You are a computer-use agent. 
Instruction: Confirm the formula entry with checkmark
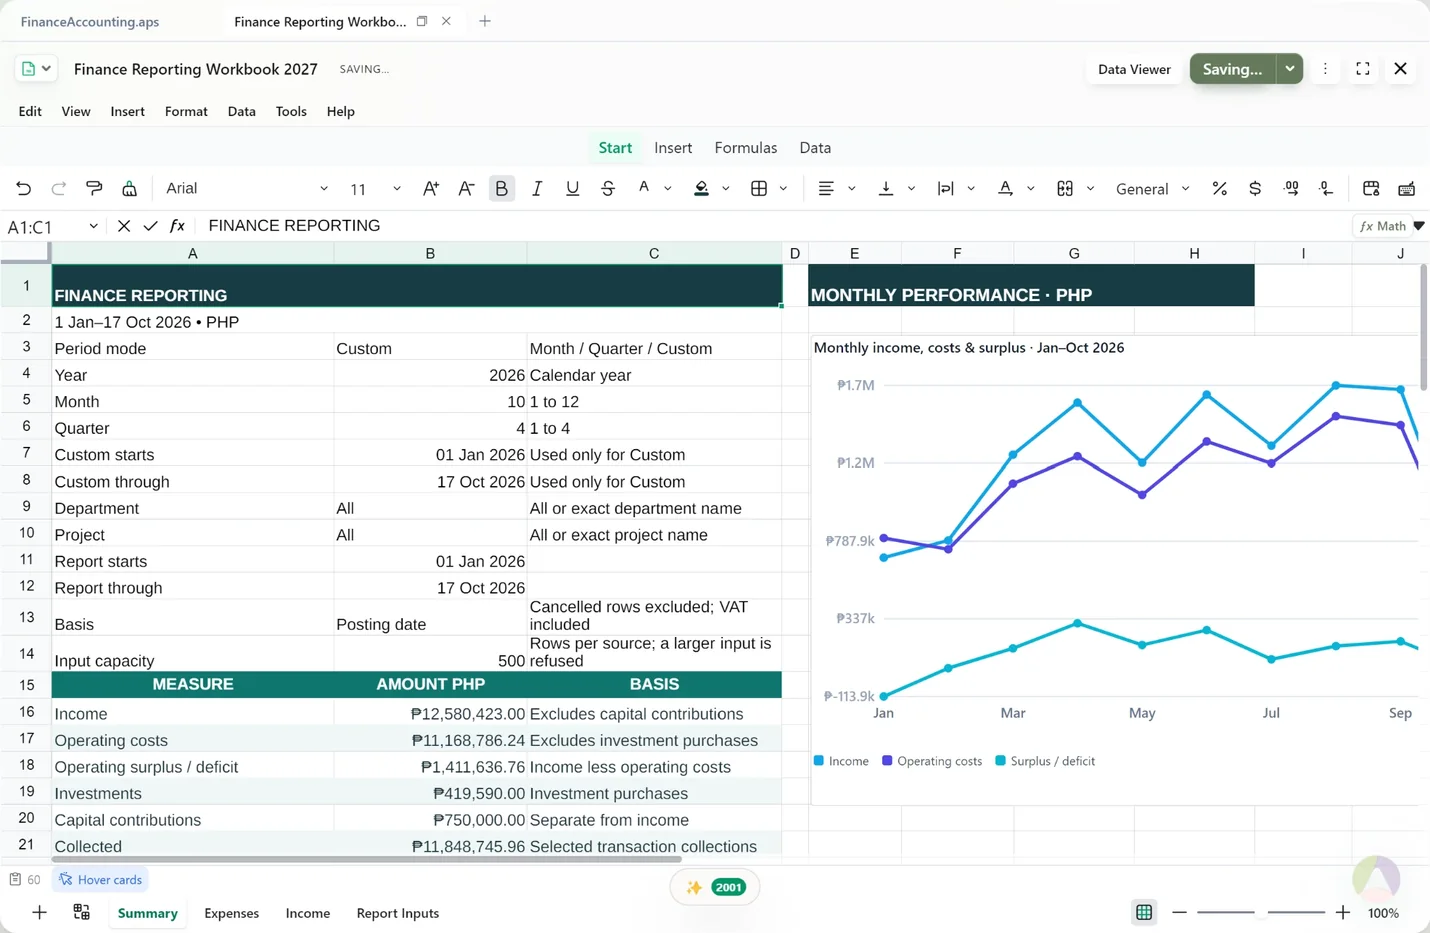(151, 226)
